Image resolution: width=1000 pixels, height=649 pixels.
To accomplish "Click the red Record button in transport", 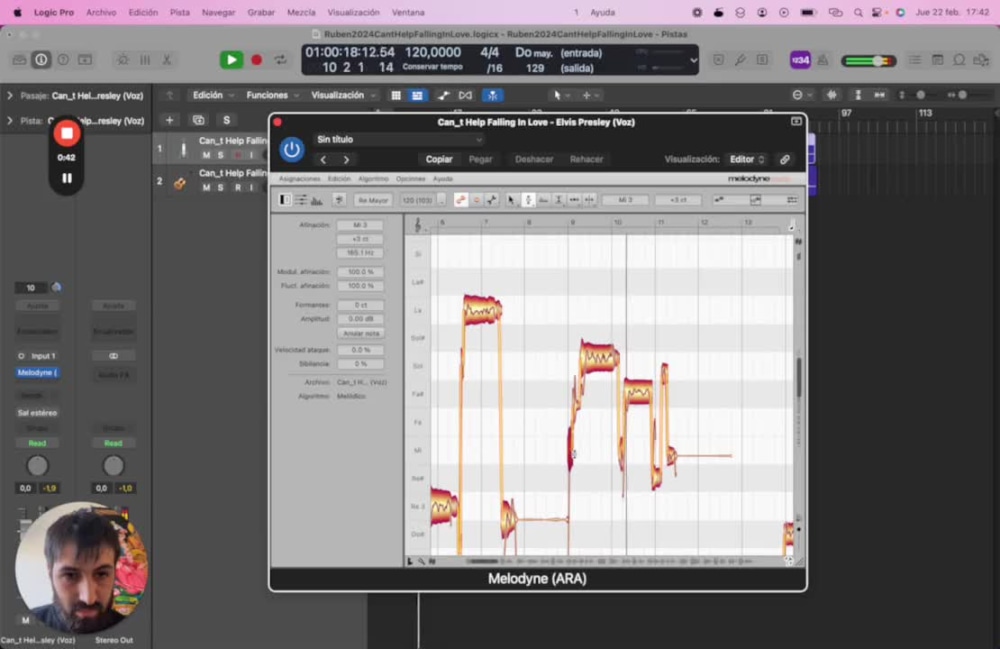I will (256, 60).
